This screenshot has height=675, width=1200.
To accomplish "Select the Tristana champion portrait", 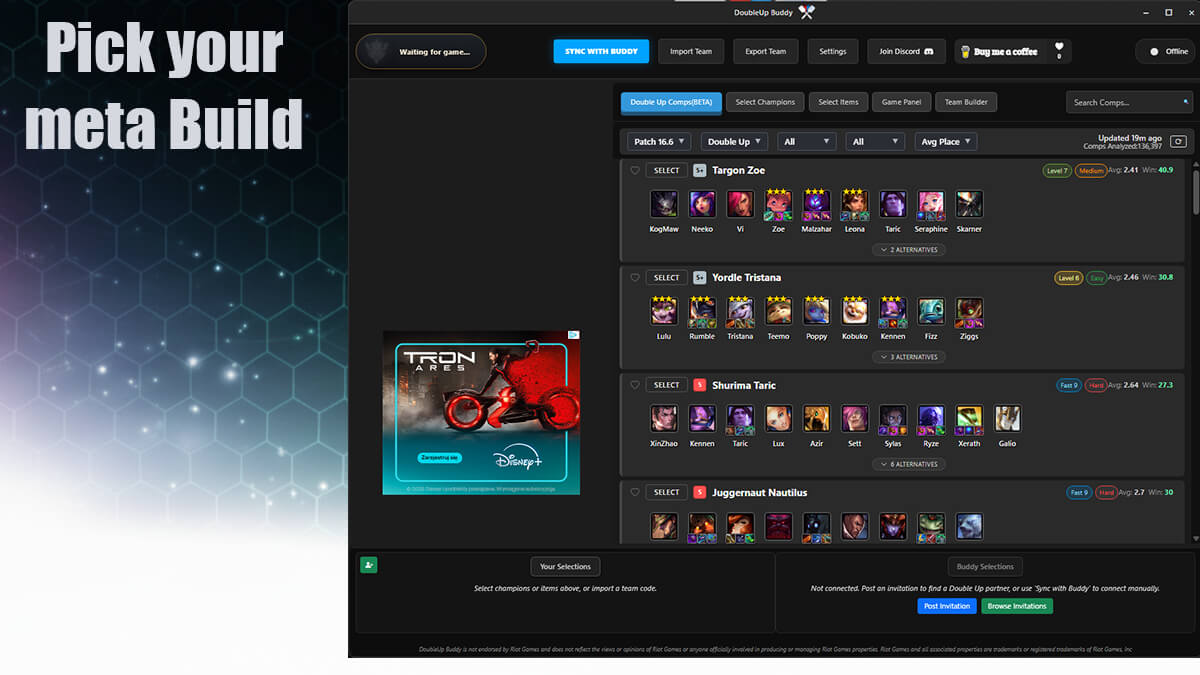I will point(740,312).
